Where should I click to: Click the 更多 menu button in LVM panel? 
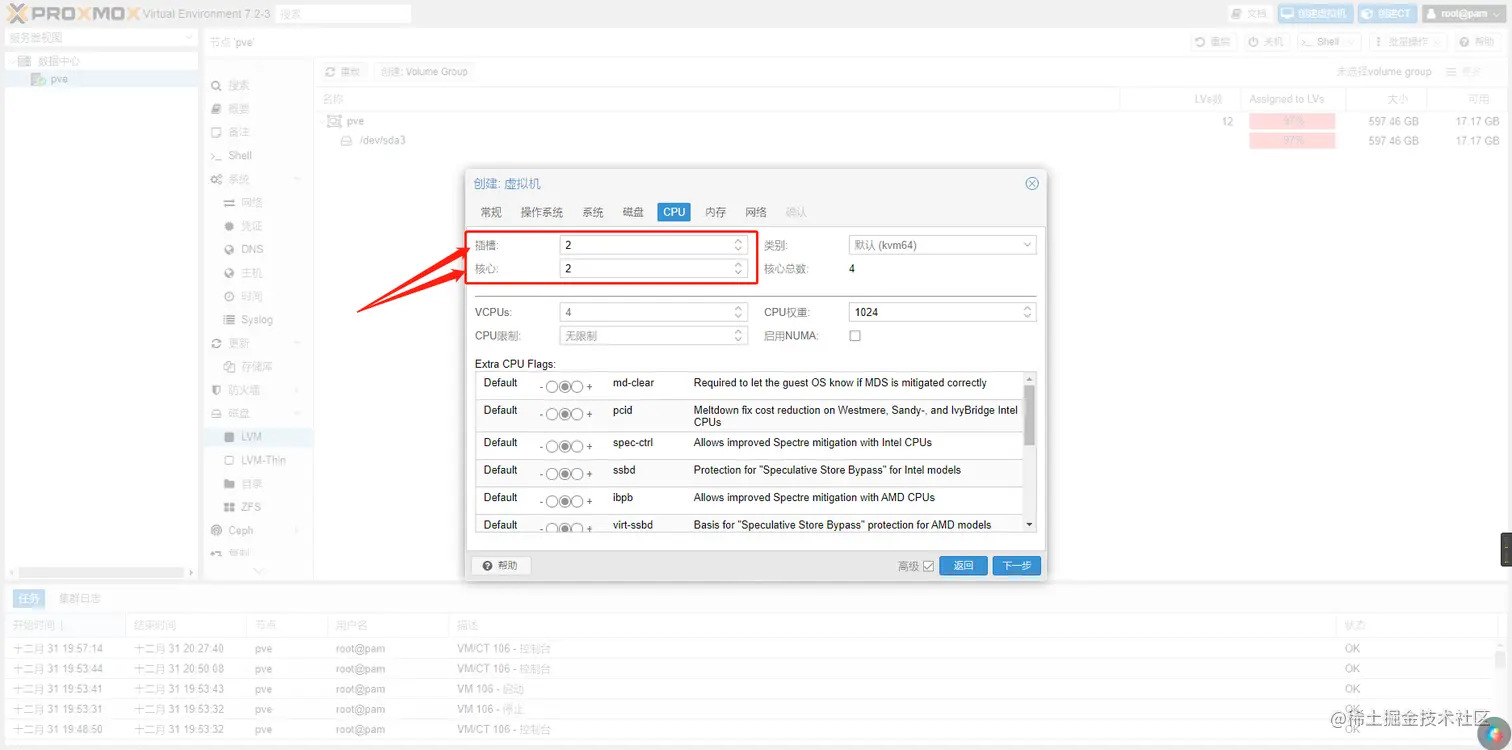[x=1464, y=72]
